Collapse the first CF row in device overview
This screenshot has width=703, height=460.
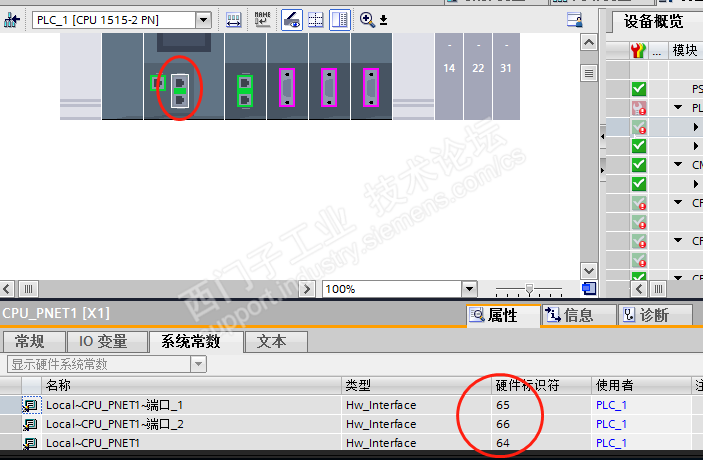pyautogui.click(x=678, y=203)
